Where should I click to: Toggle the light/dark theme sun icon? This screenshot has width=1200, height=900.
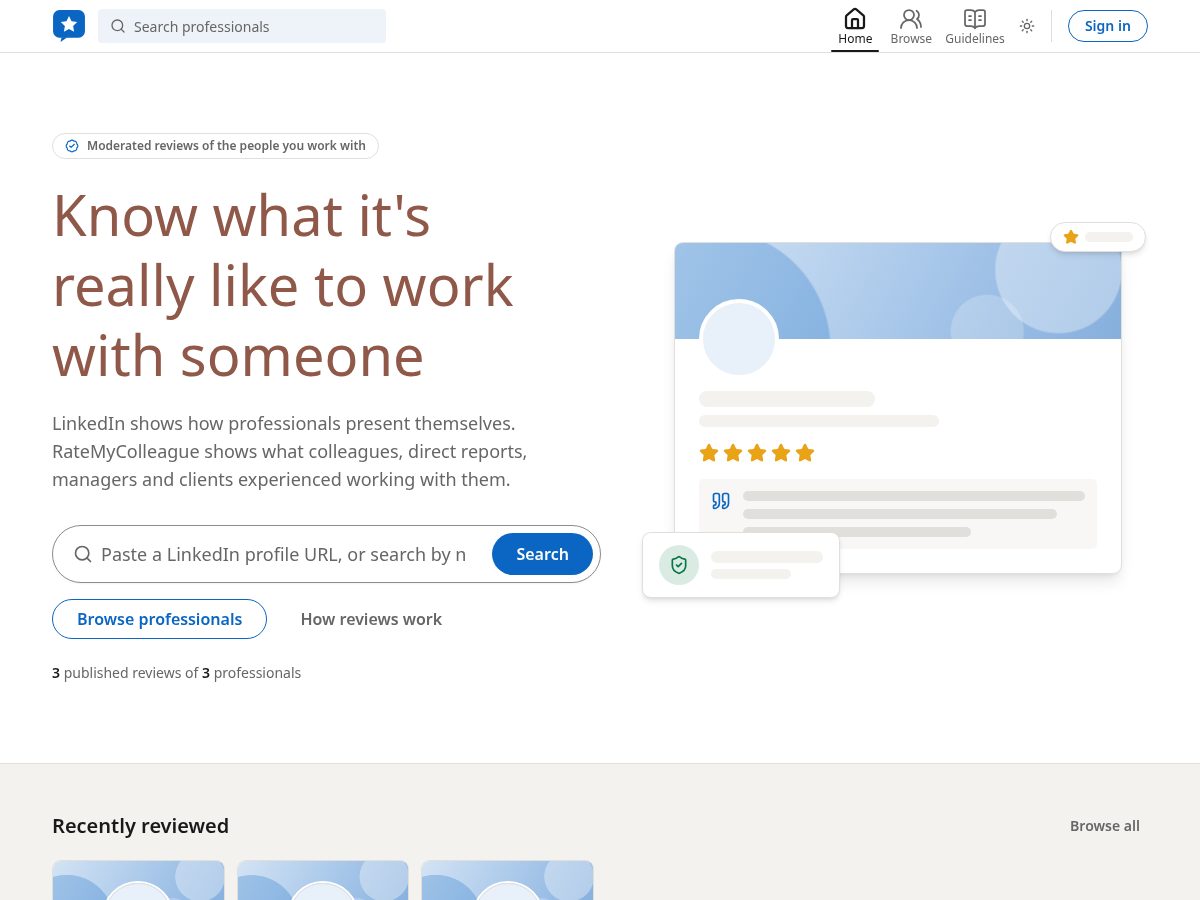1027,26
